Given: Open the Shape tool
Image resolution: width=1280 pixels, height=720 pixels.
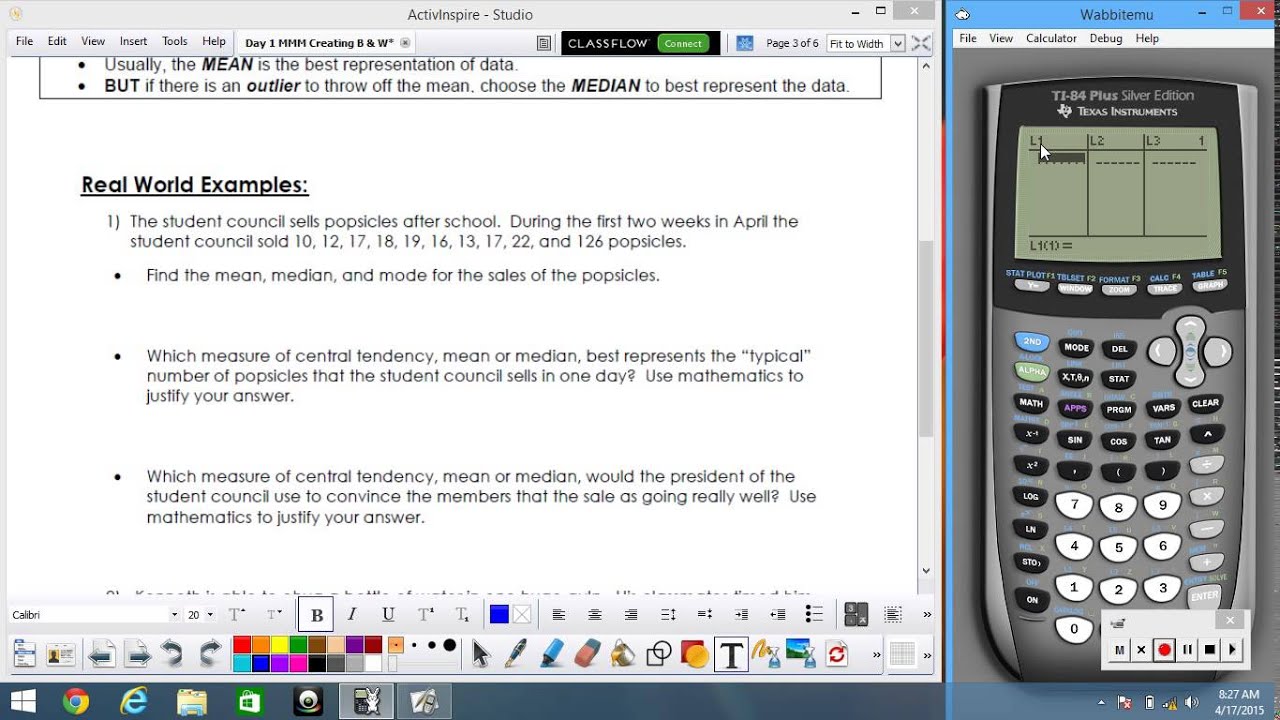Looking at the screenshot, I should pos(659,655).
